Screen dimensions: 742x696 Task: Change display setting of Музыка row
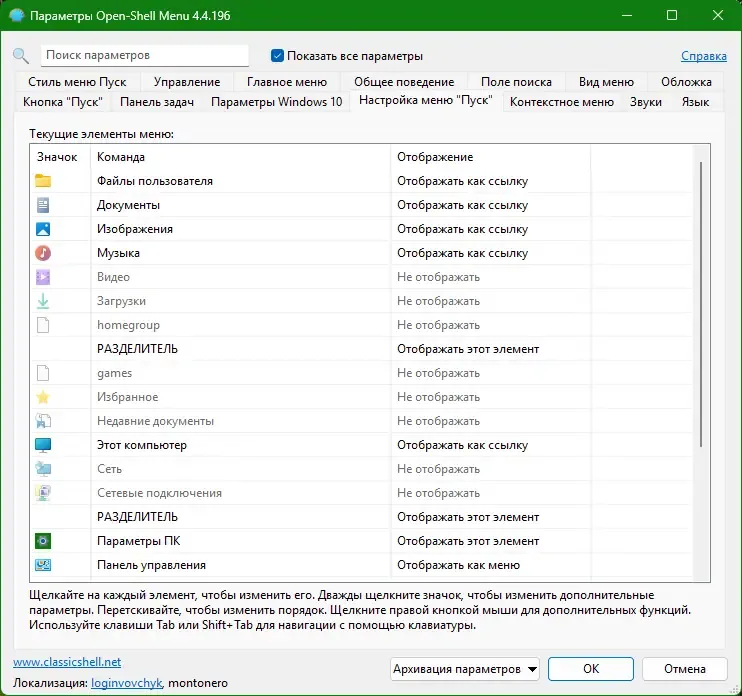click(x=462, y=253)
